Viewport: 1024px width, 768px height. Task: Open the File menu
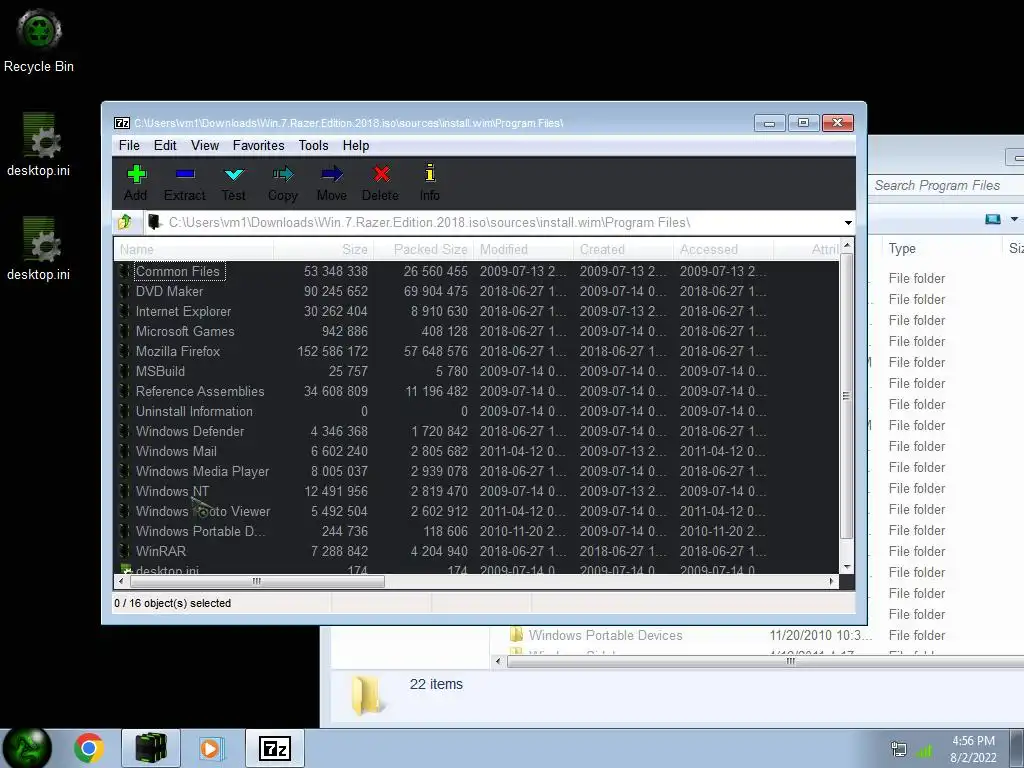(x=129, y=145)
